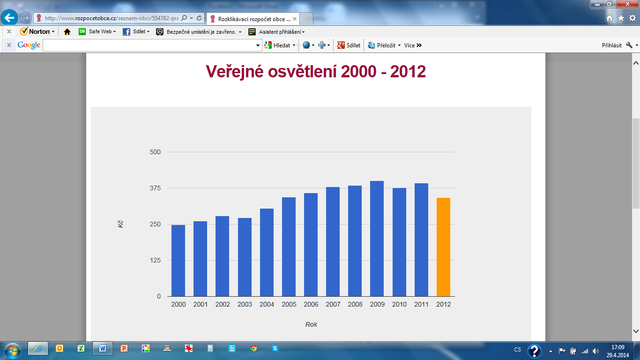The height and width of the screenshot is (360, 640).
Task: Click the volume speaker tray icon
Action: click(596, 351)
